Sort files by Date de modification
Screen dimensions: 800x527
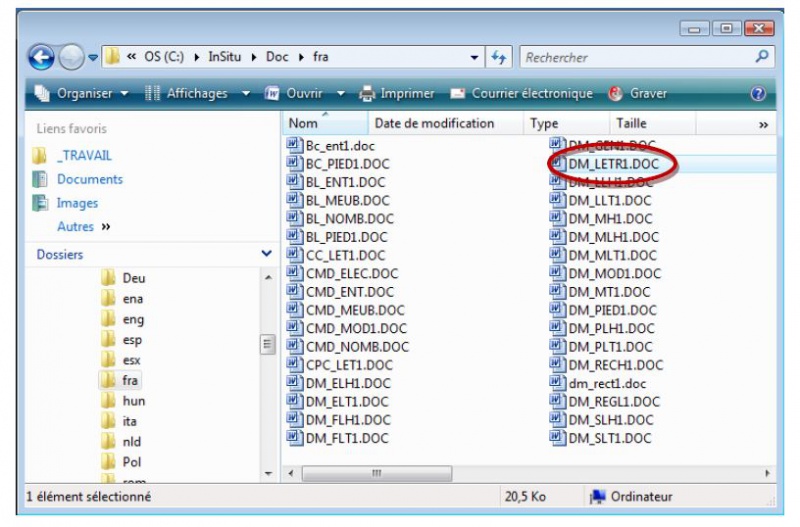tap(434, 124)
